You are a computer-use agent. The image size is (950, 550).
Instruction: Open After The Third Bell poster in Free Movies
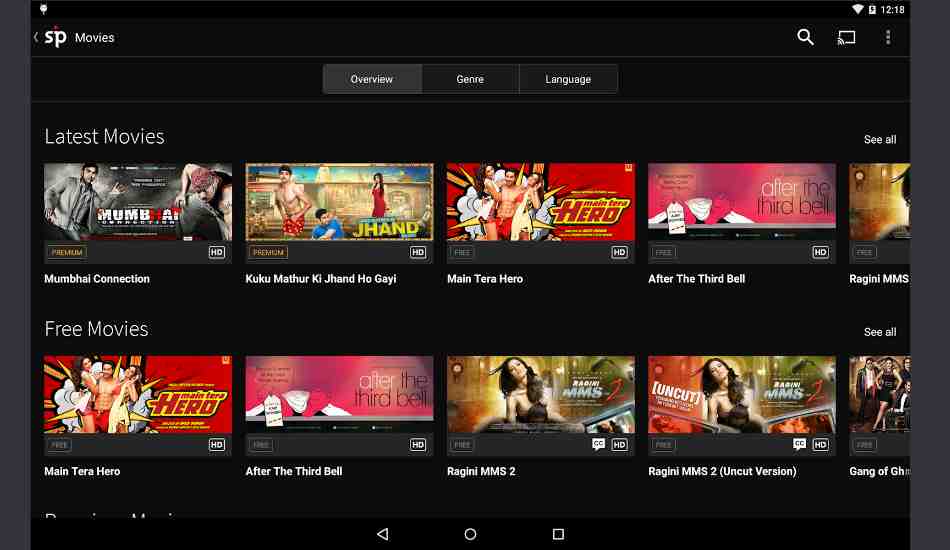coord(339,394)
